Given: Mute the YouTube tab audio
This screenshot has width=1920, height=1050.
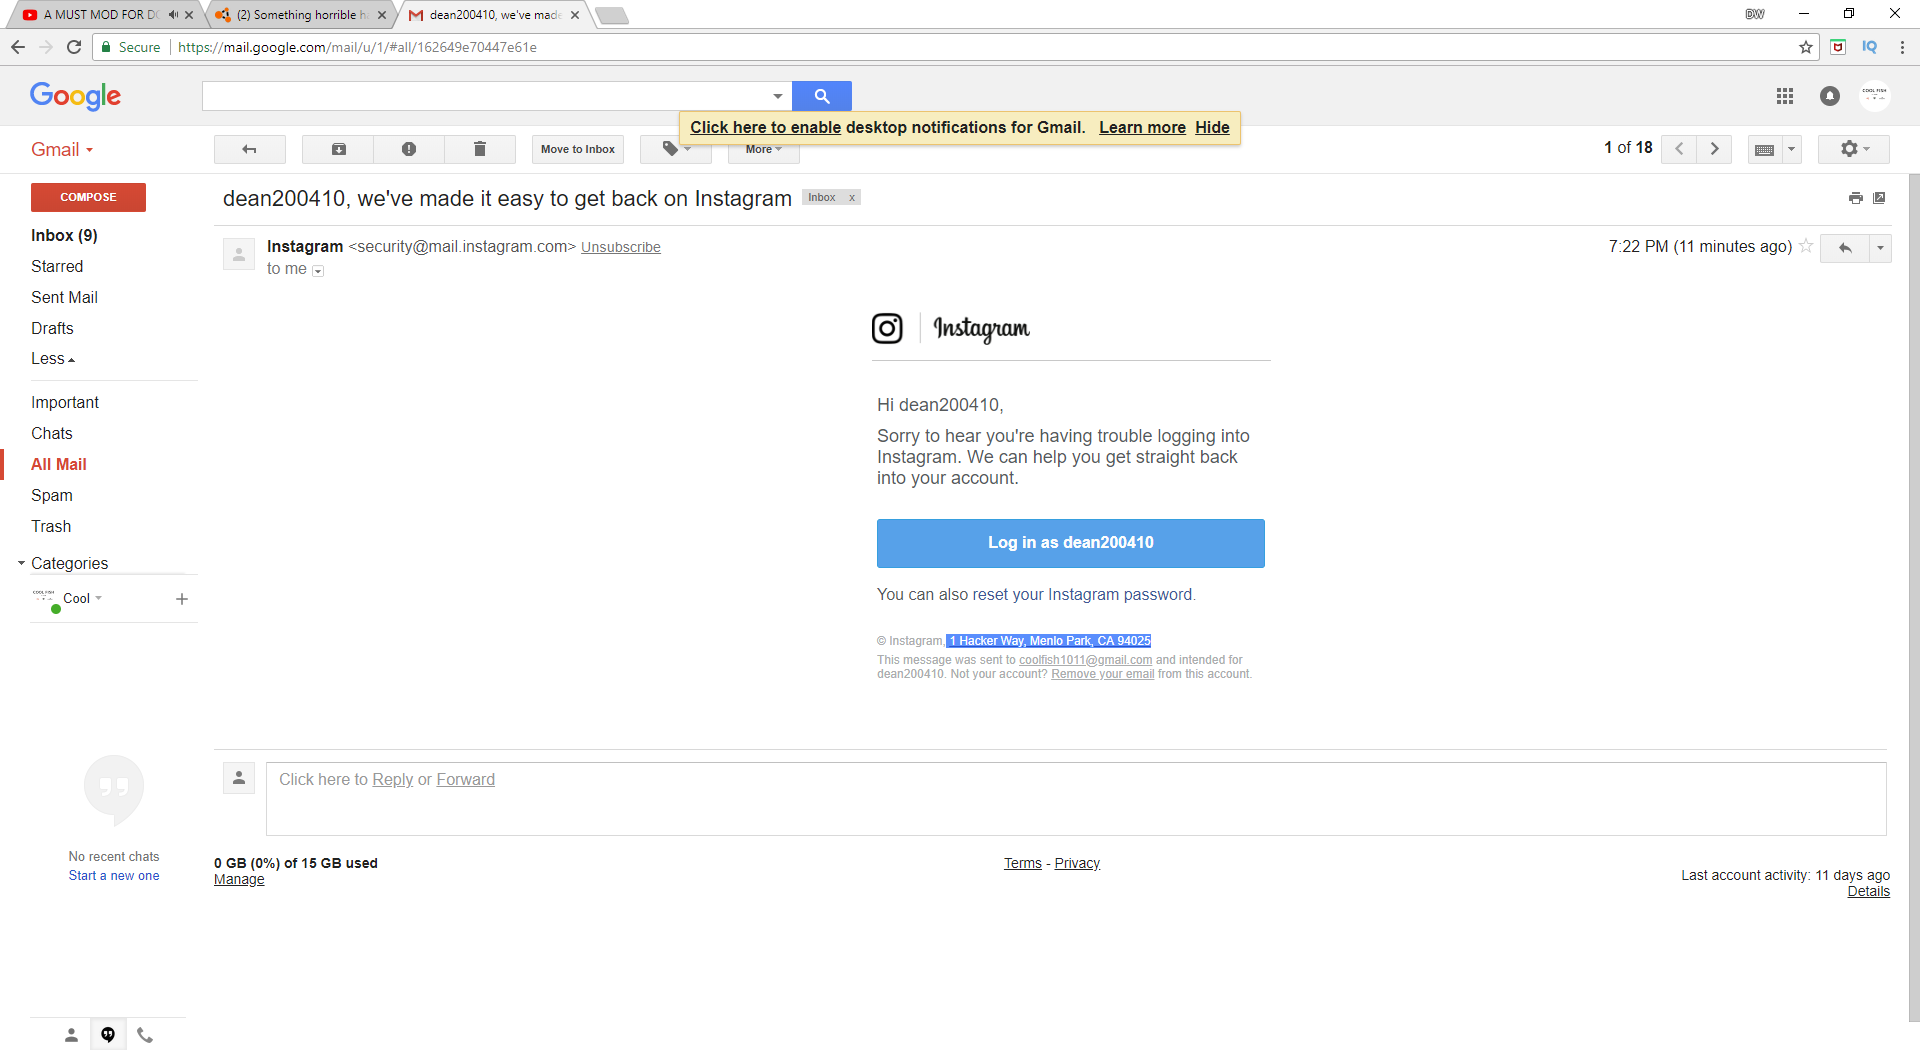Looking at the screenshot, I should (x=173, y=15).
